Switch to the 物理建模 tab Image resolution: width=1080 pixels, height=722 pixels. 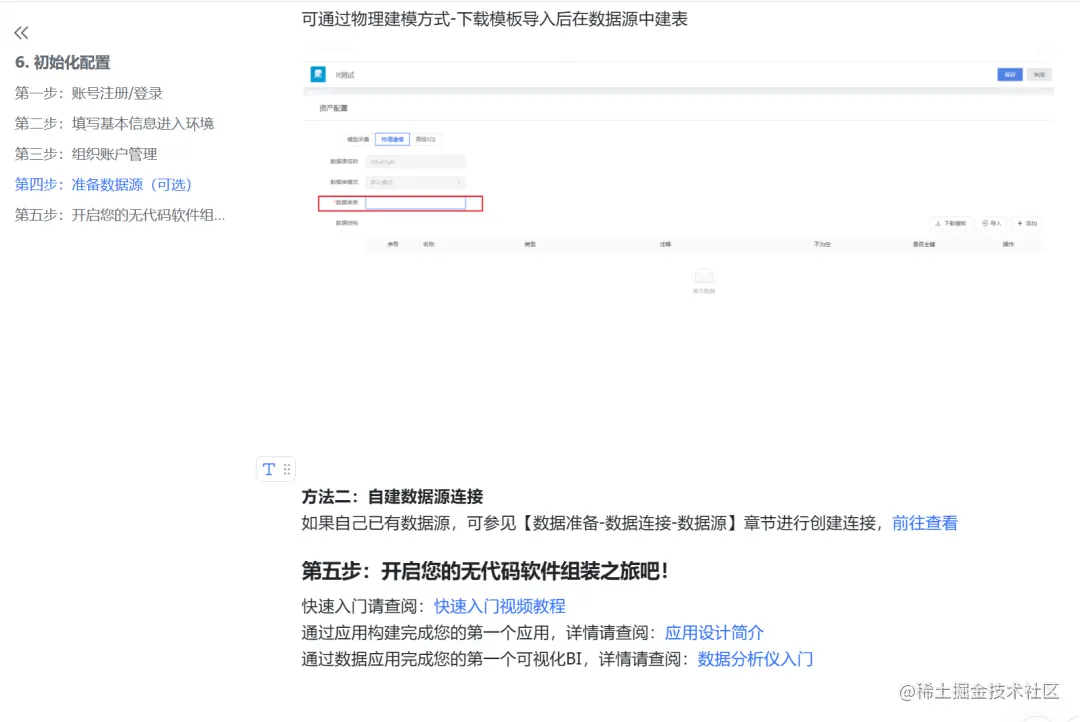(393, 139)
